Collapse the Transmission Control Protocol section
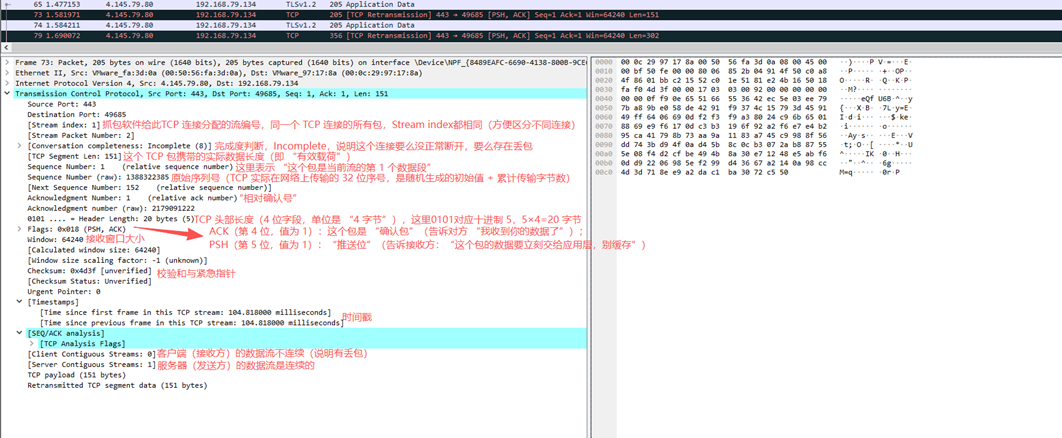The width and height of the screenshot is (1062, 438). pyautogui.click(x=8, y=94)
